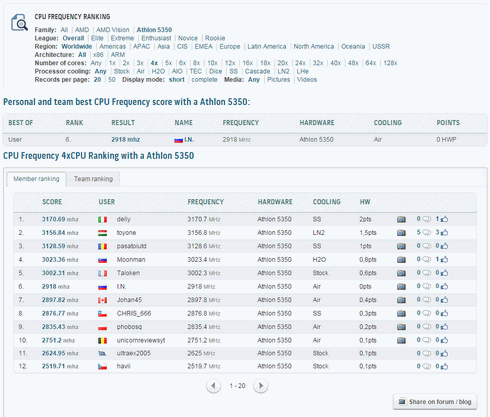Set number of cores to 128x
The height and width of the screenshot is (417, 490).
(x=390, y=63)
